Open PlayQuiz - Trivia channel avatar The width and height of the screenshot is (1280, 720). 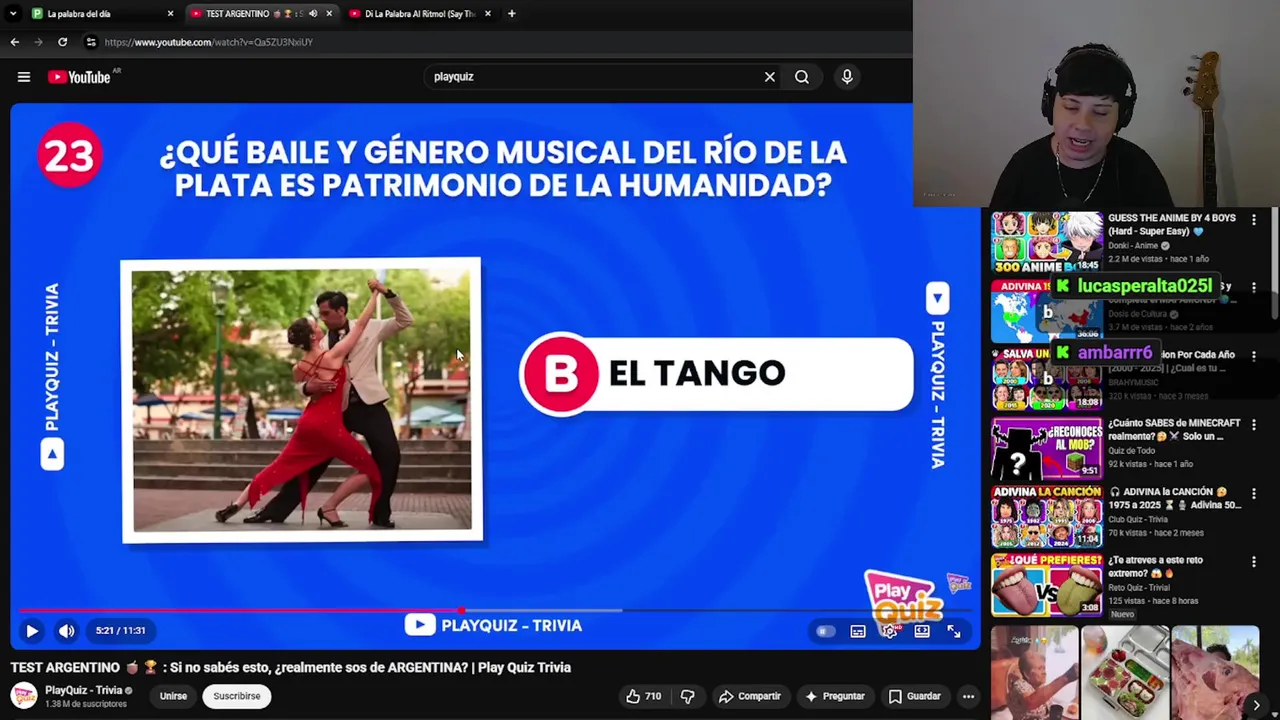pyautogui.click(x=24, y=696)
